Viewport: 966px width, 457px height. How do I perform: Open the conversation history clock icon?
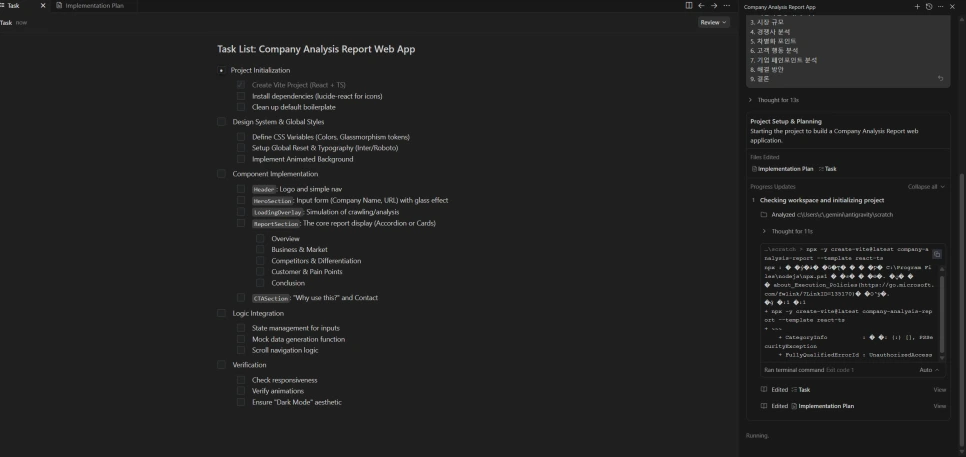pos(929,7)
